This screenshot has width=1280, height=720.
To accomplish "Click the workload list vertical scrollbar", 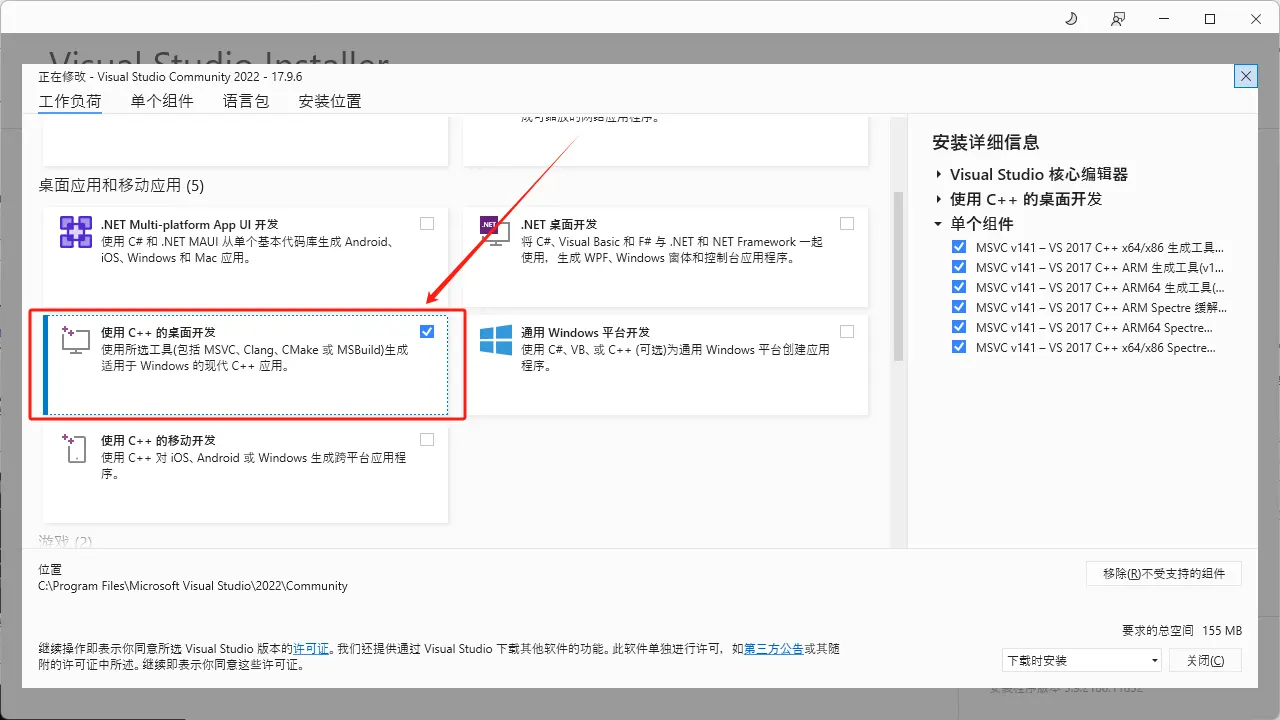I will [898, 275].
